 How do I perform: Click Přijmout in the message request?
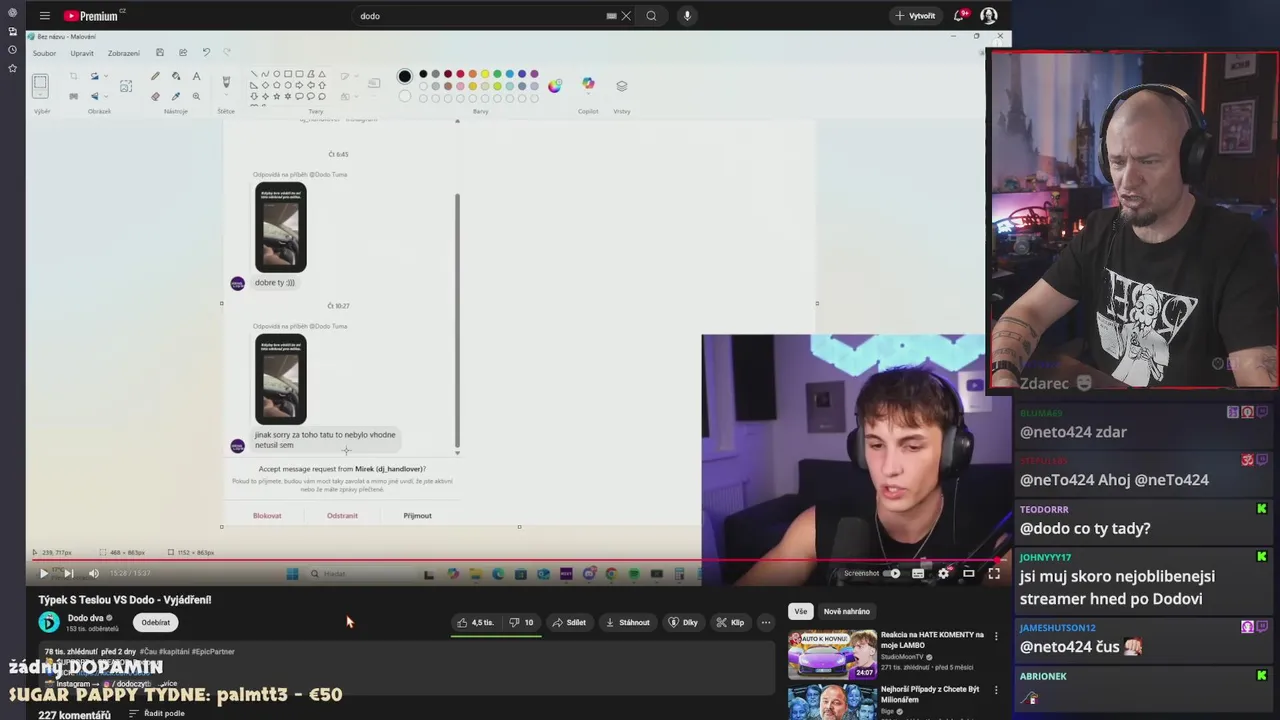418,516
